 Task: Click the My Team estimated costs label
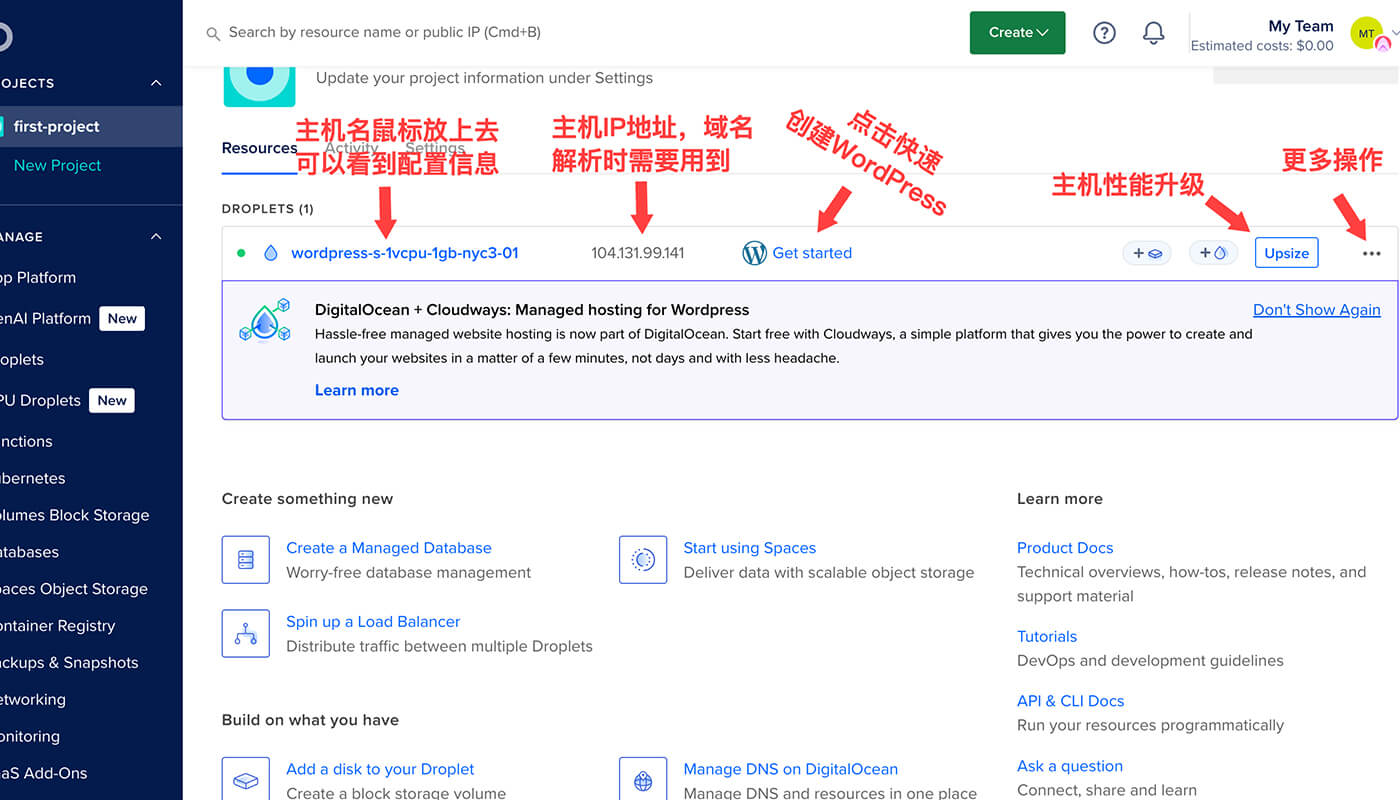click(x=1262, y=36)
